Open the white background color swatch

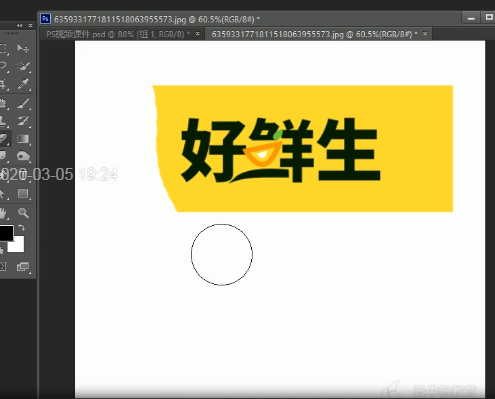click(17, 245)
